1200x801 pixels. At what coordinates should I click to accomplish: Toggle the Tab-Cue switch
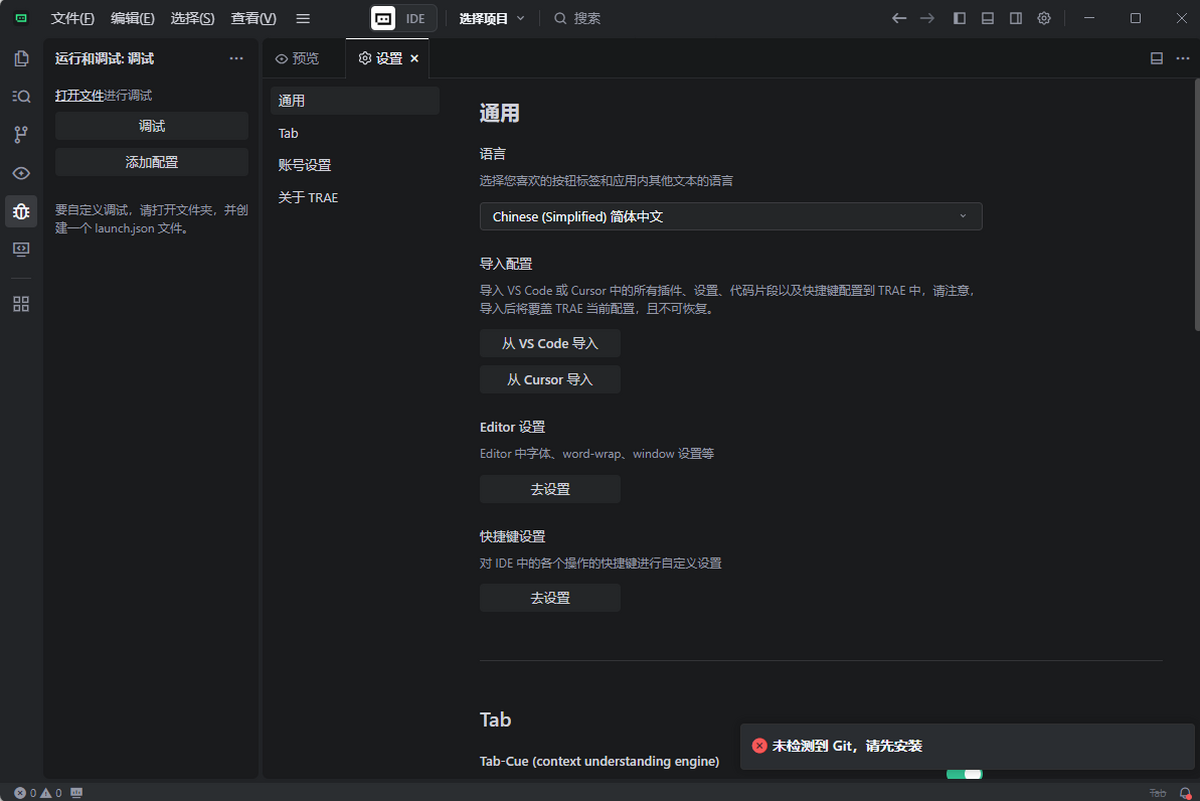tap(965, 774)
